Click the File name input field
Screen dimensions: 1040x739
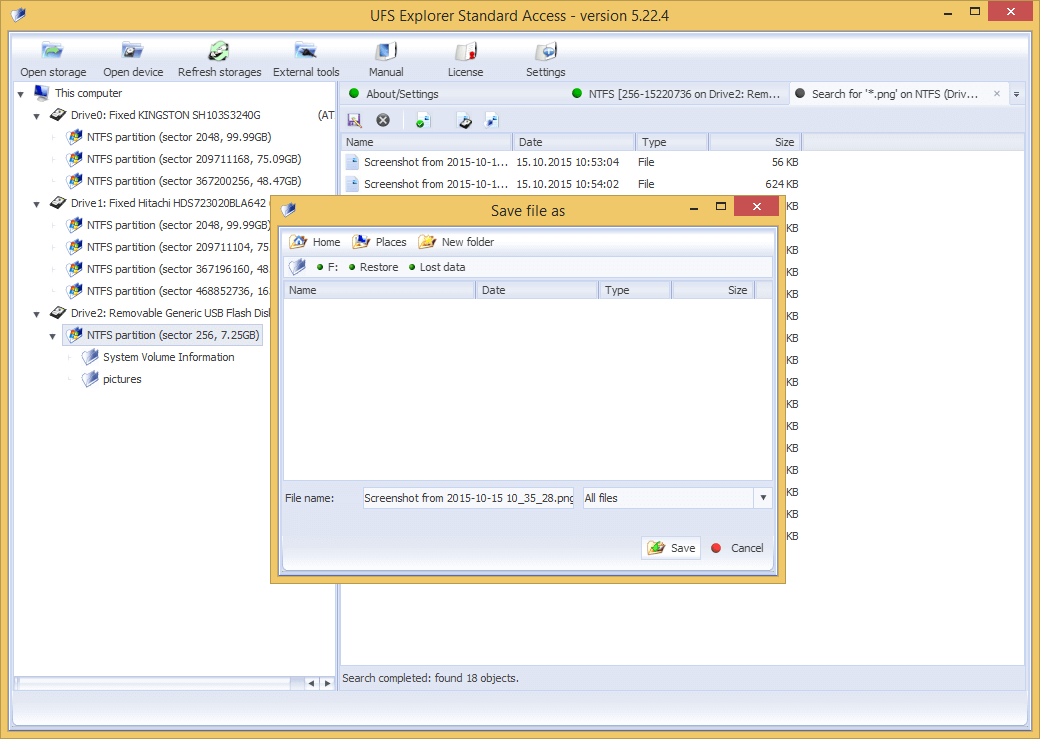pos(468,498)
